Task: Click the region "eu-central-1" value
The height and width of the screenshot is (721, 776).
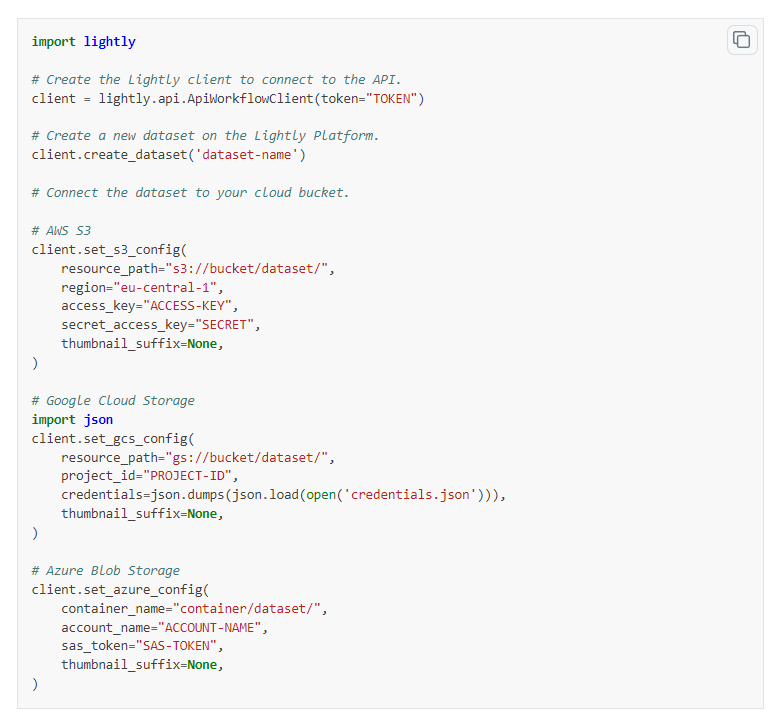Action: click(x=165, y=288)
